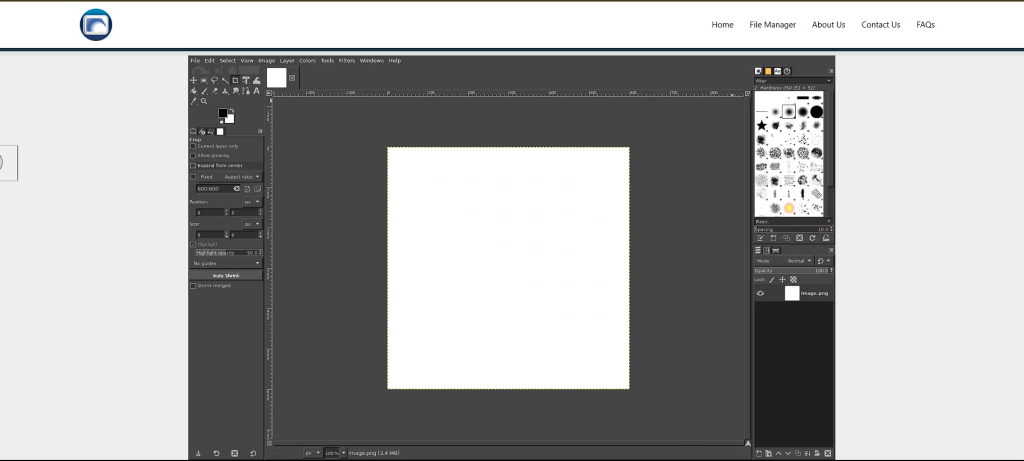Click the star-shaped brush preset
The height and width of the screenshot is (461, 1024).
[762, 126]
